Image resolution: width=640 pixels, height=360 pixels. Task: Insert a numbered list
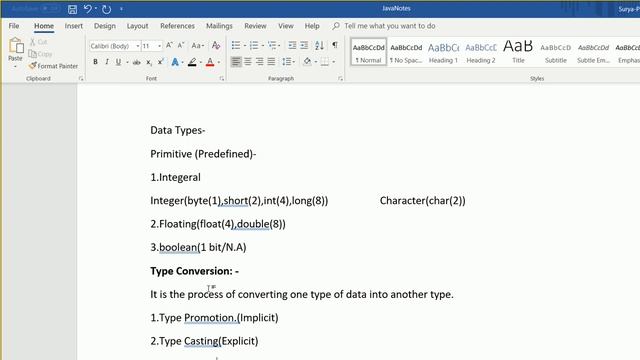click(x=254, y=45)
